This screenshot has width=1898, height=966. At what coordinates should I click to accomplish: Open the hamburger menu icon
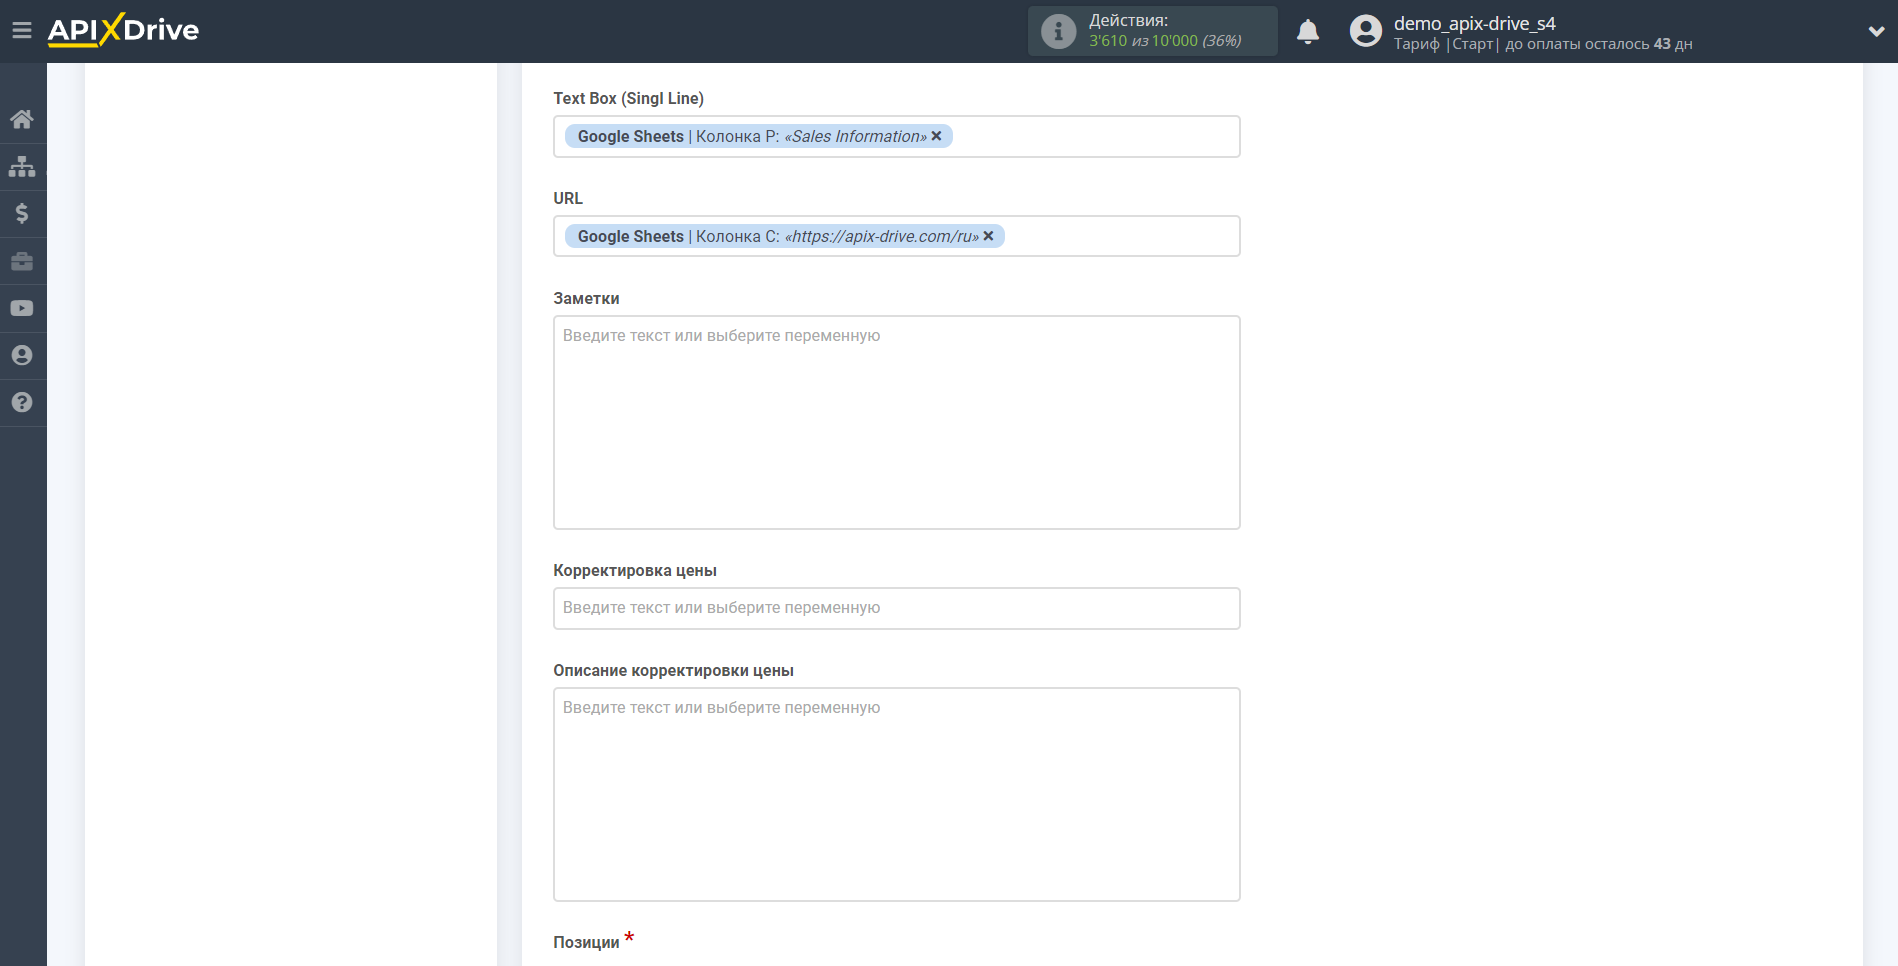click(x=22, y=31)
